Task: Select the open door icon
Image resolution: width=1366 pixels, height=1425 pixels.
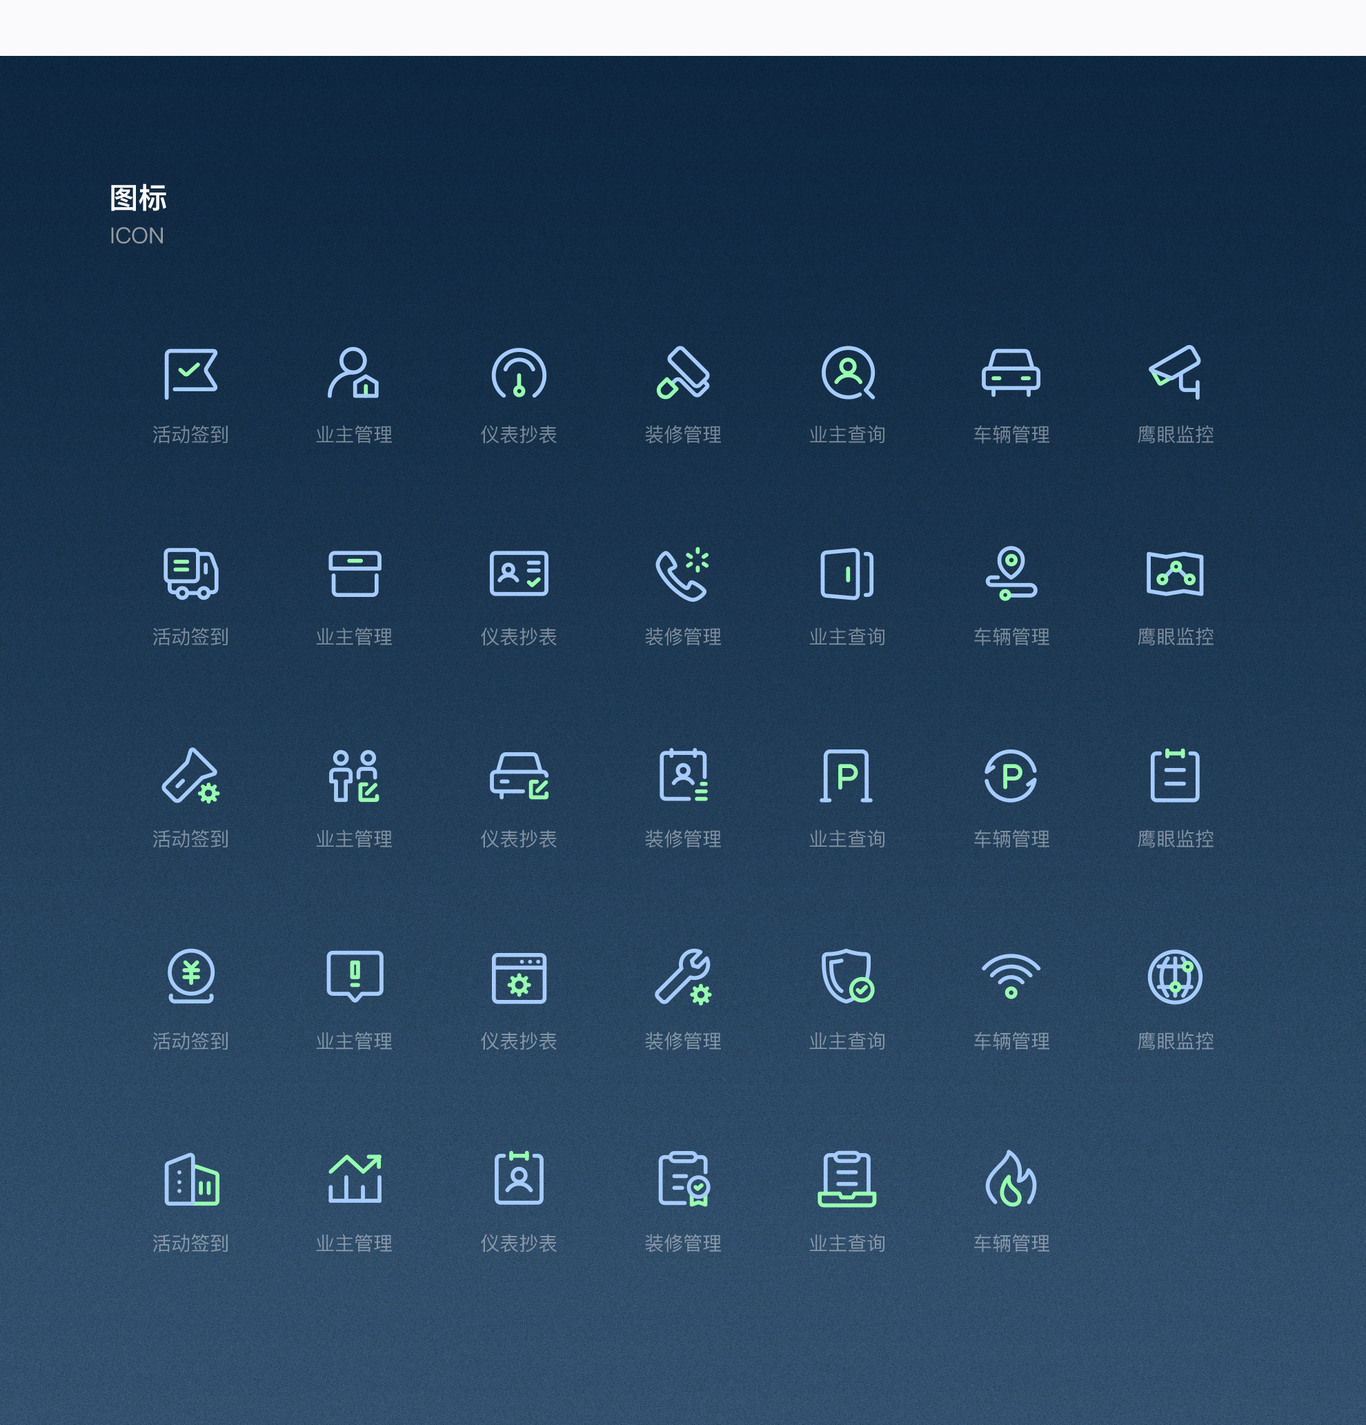Action: click(x=847, y=574)
